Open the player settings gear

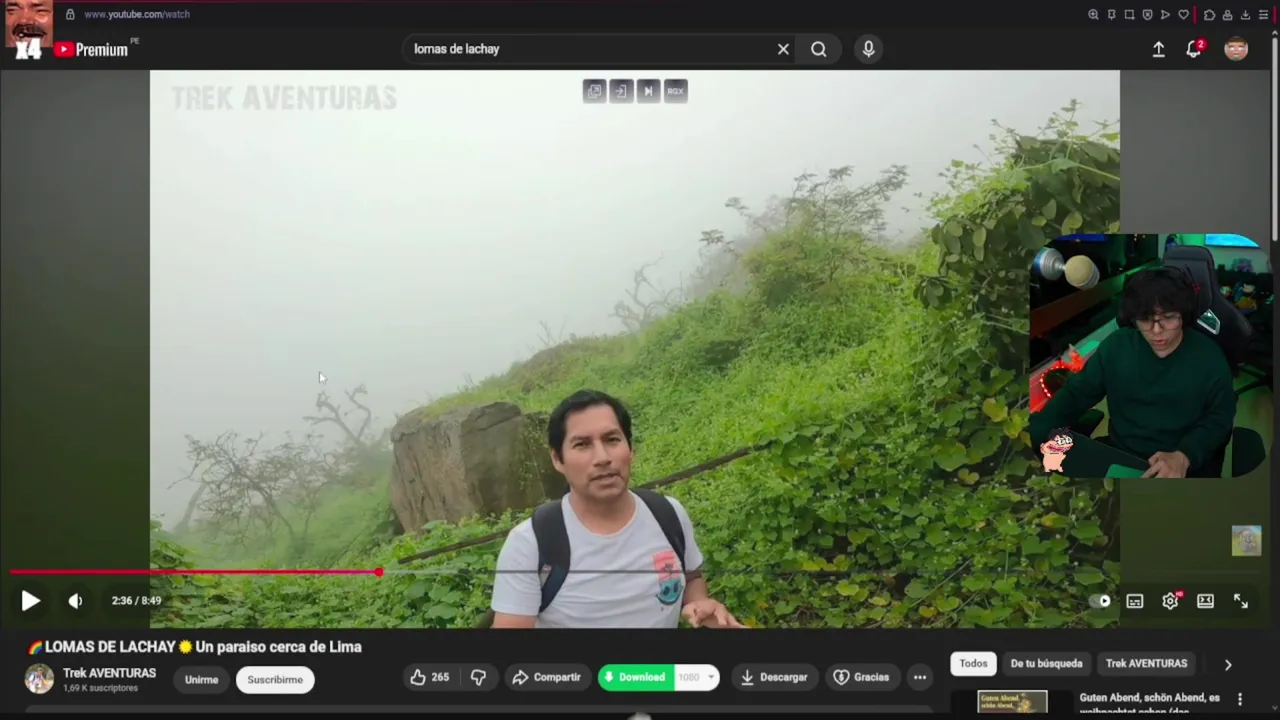(x=1170, y=601)
